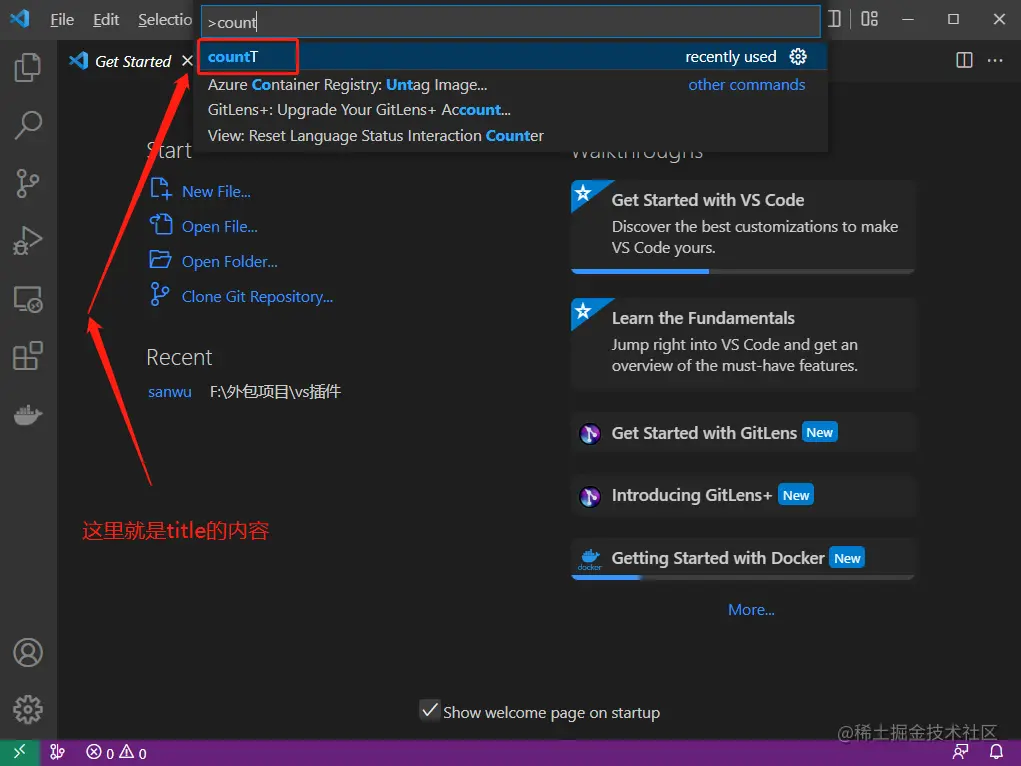Run the countT command from palette
Image resolution: width=1021 pixels, height=766 pixels.
(x=511, y=57)
